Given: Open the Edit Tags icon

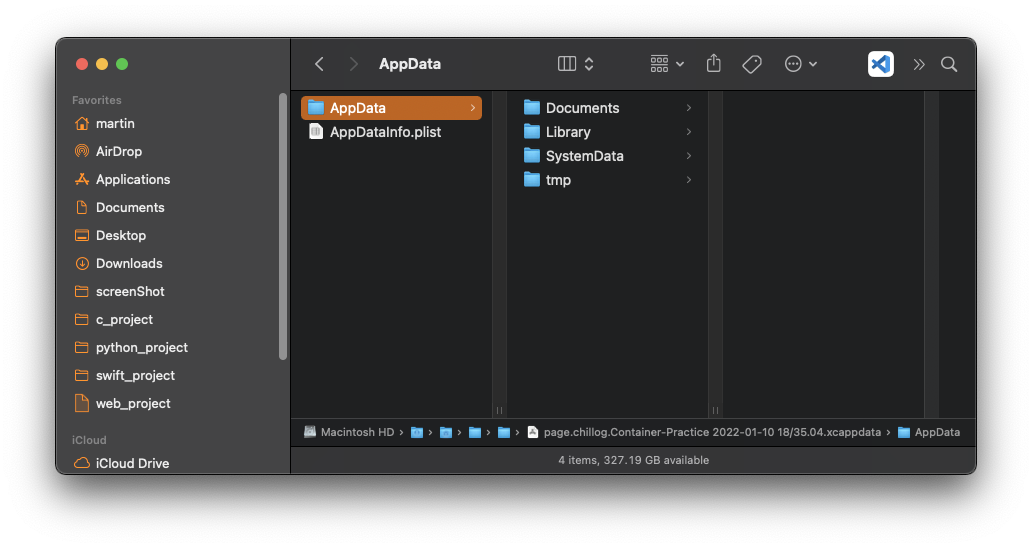Looking at the screenshot, I should click(x=752, y=64).
